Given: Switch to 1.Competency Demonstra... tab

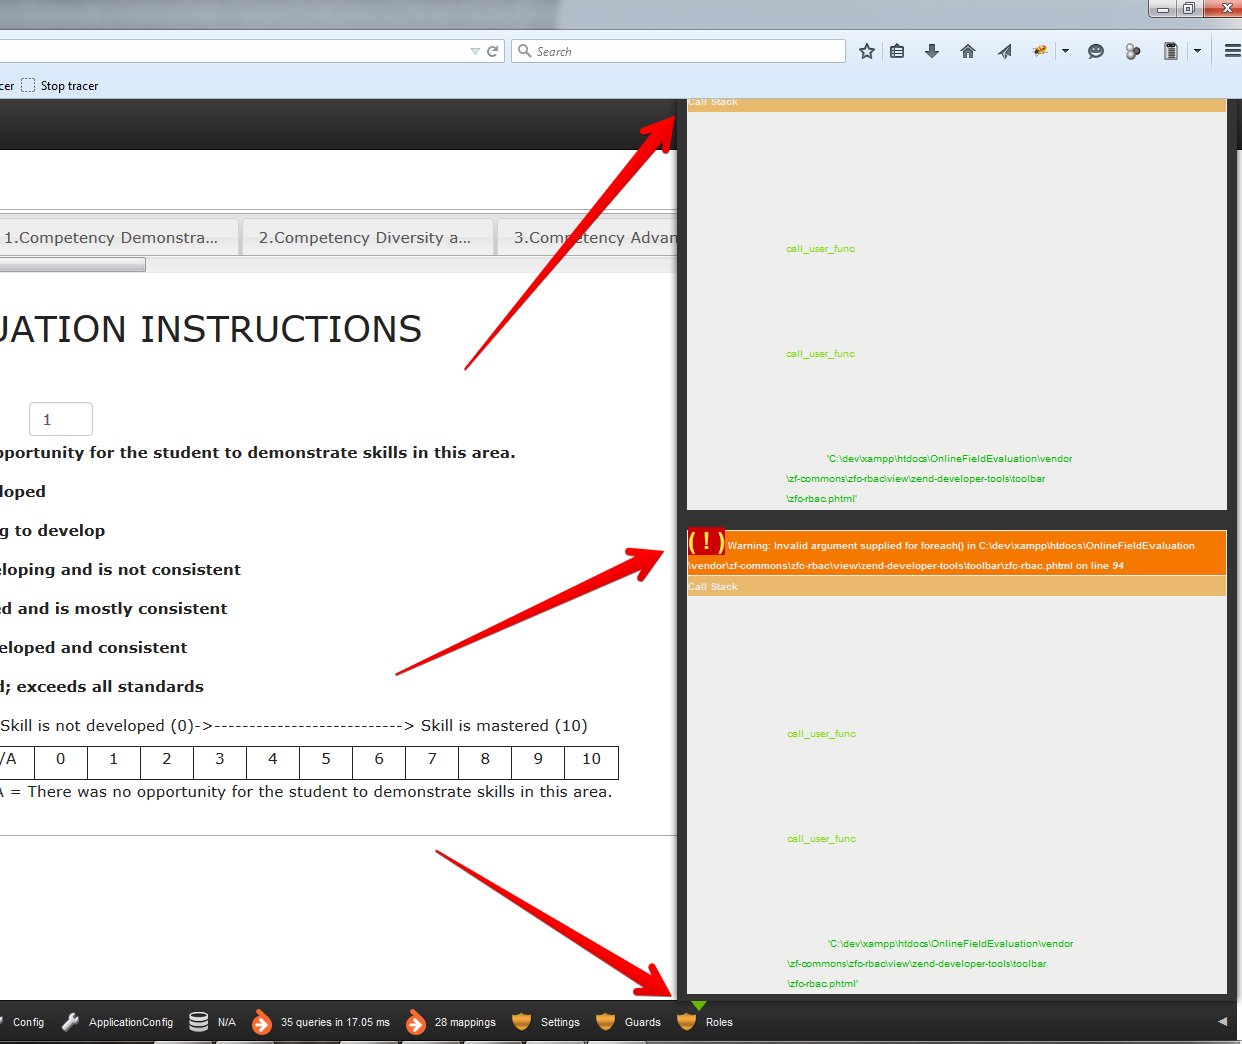Looking at the screenshot, I should coord(119,237).
